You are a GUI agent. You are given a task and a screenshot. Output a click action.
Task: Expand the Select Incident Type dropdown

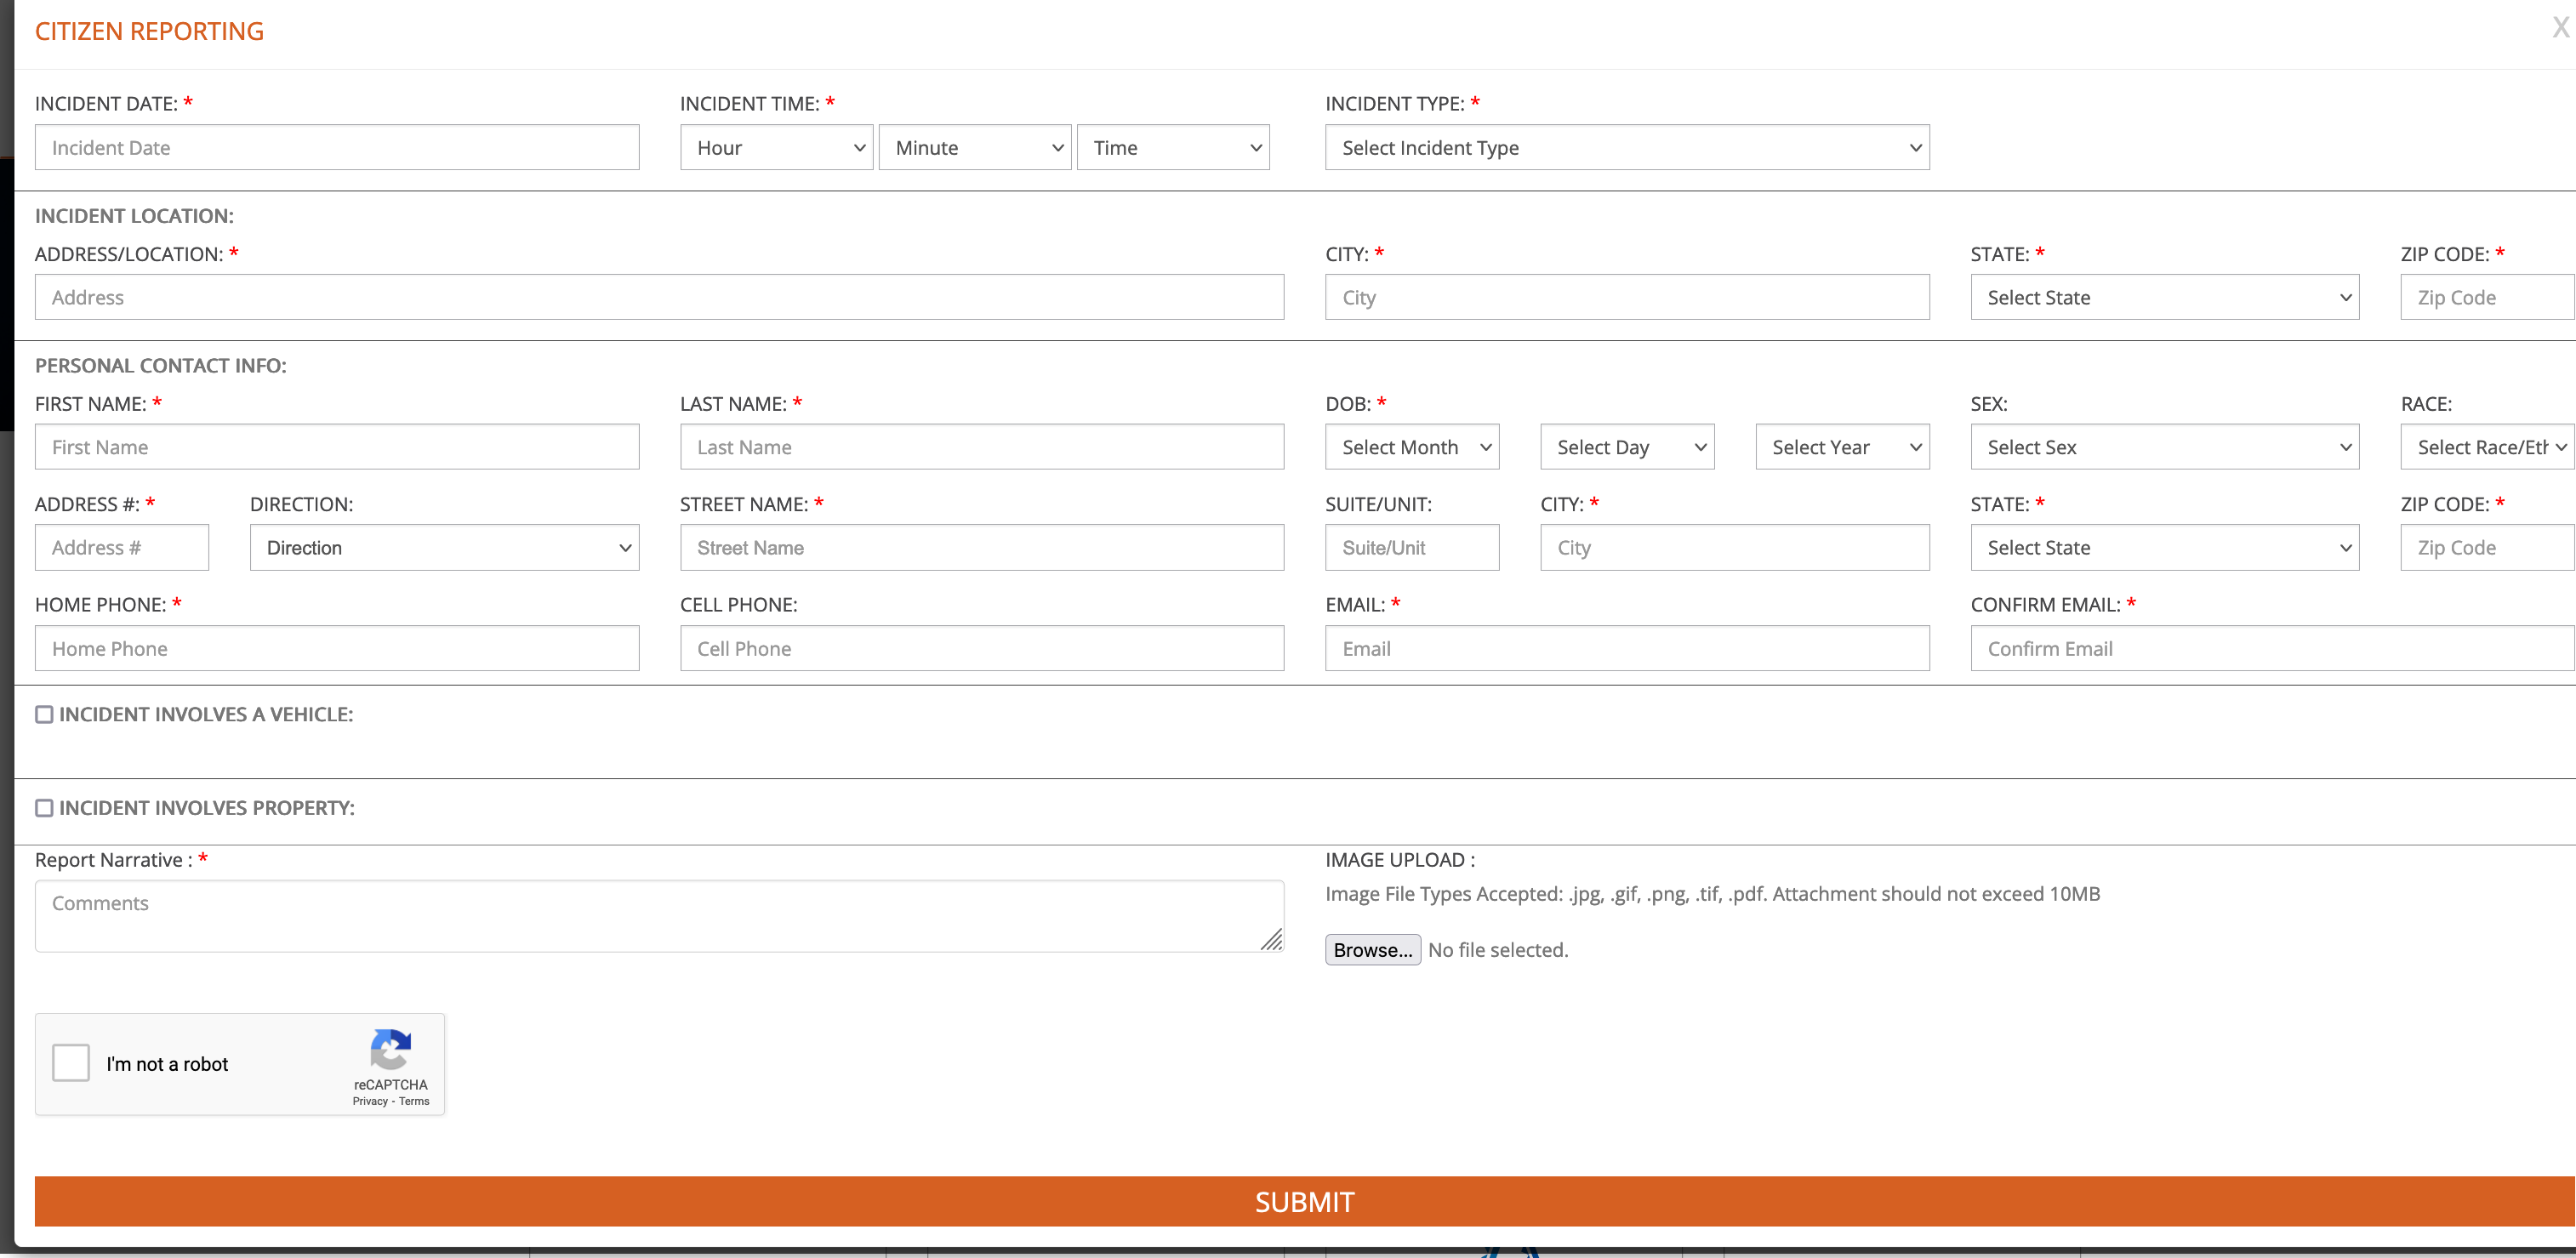click(x=1626, y=148)
